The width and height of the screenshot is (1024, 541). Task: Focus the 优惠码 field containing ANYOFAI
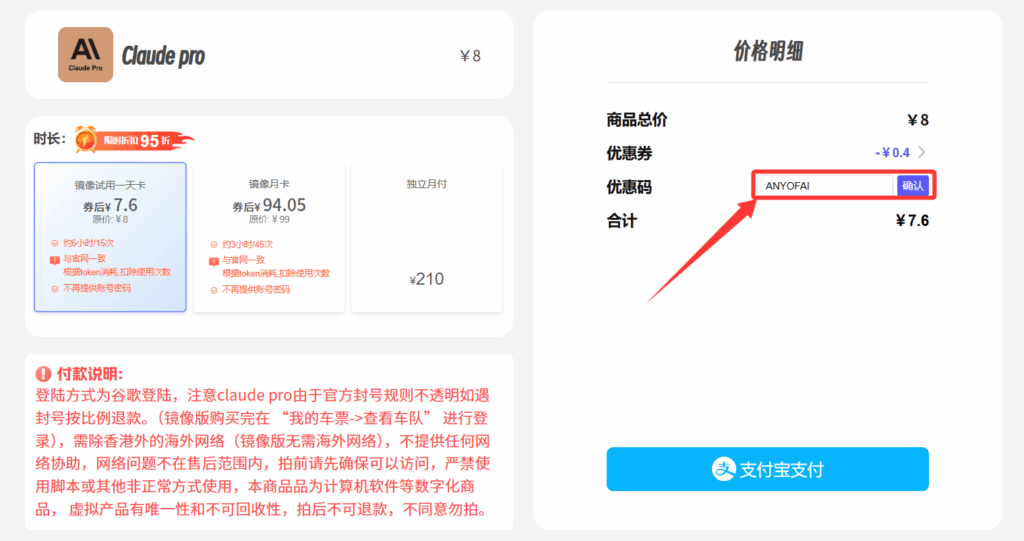coord(822,186)
